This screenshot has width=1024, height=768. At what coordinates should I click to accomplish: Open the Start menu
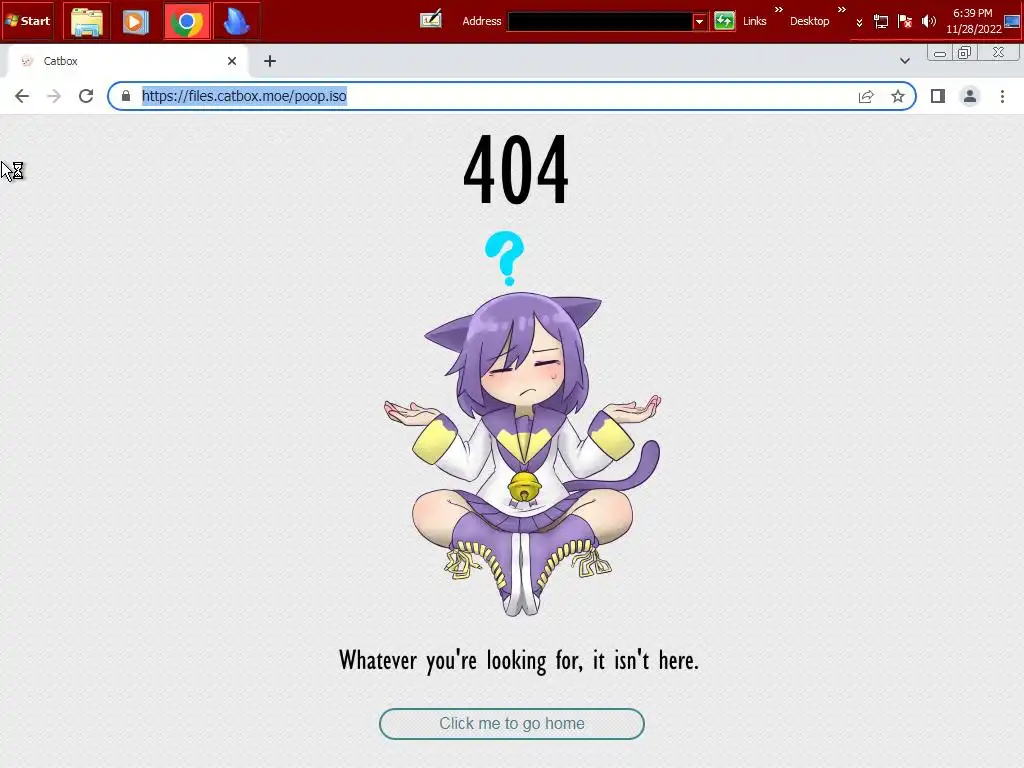point(27,21)
